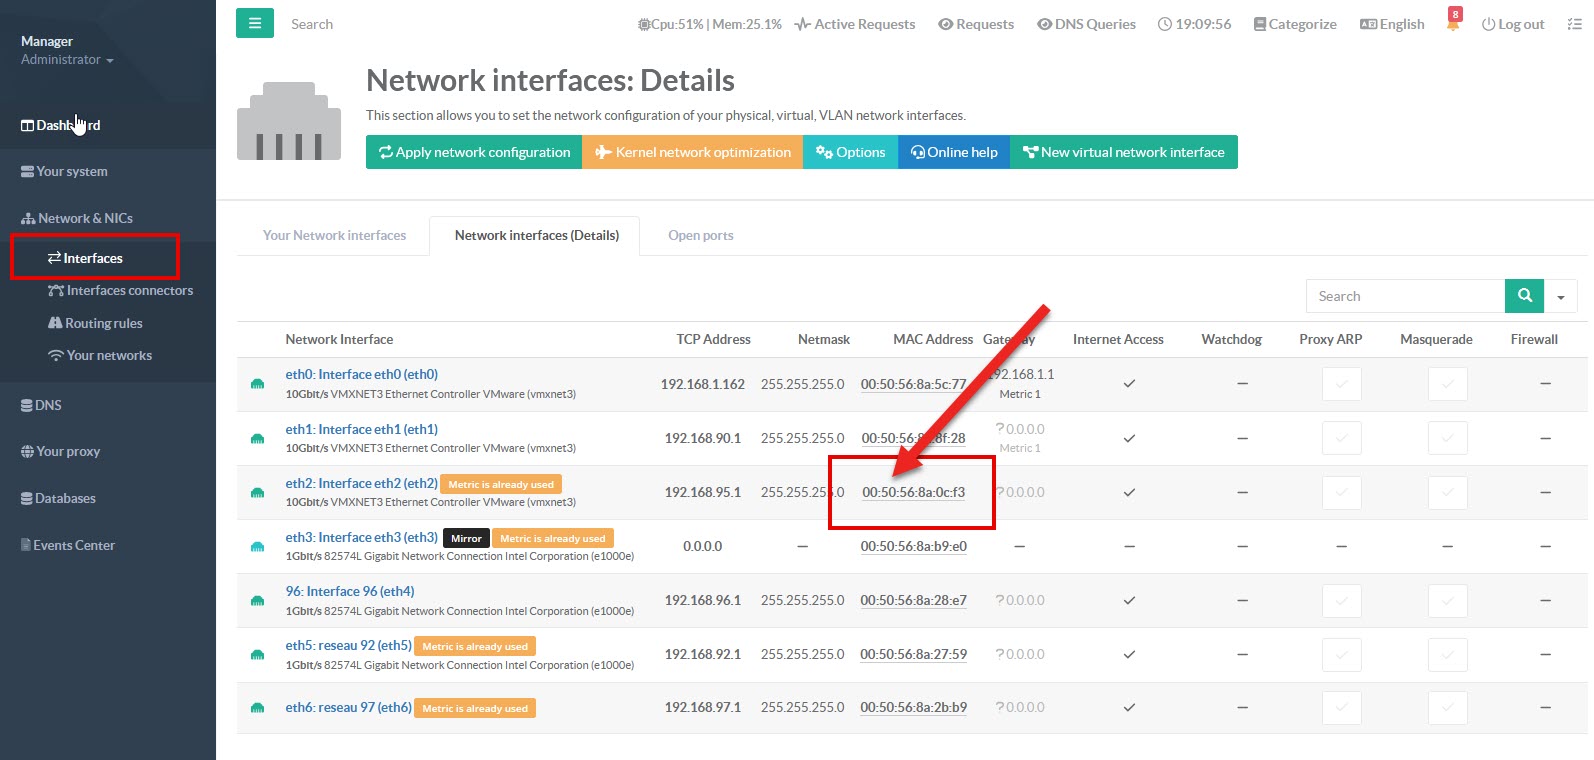1594x760 pixels.
Task: Open the notifications bell icon
Action: coord(1453,23)
